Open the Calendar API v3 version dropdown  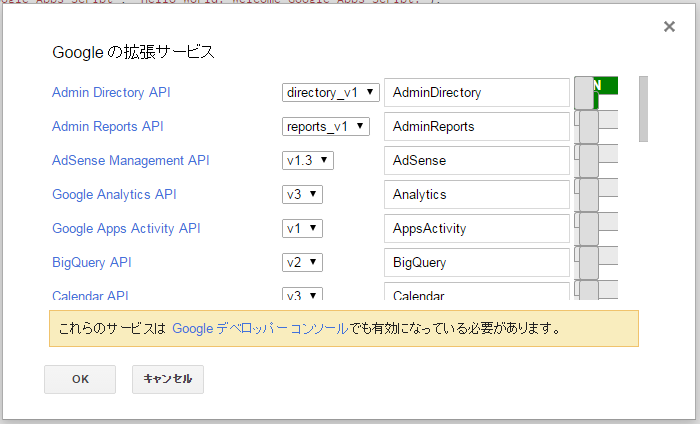(302, 294)
